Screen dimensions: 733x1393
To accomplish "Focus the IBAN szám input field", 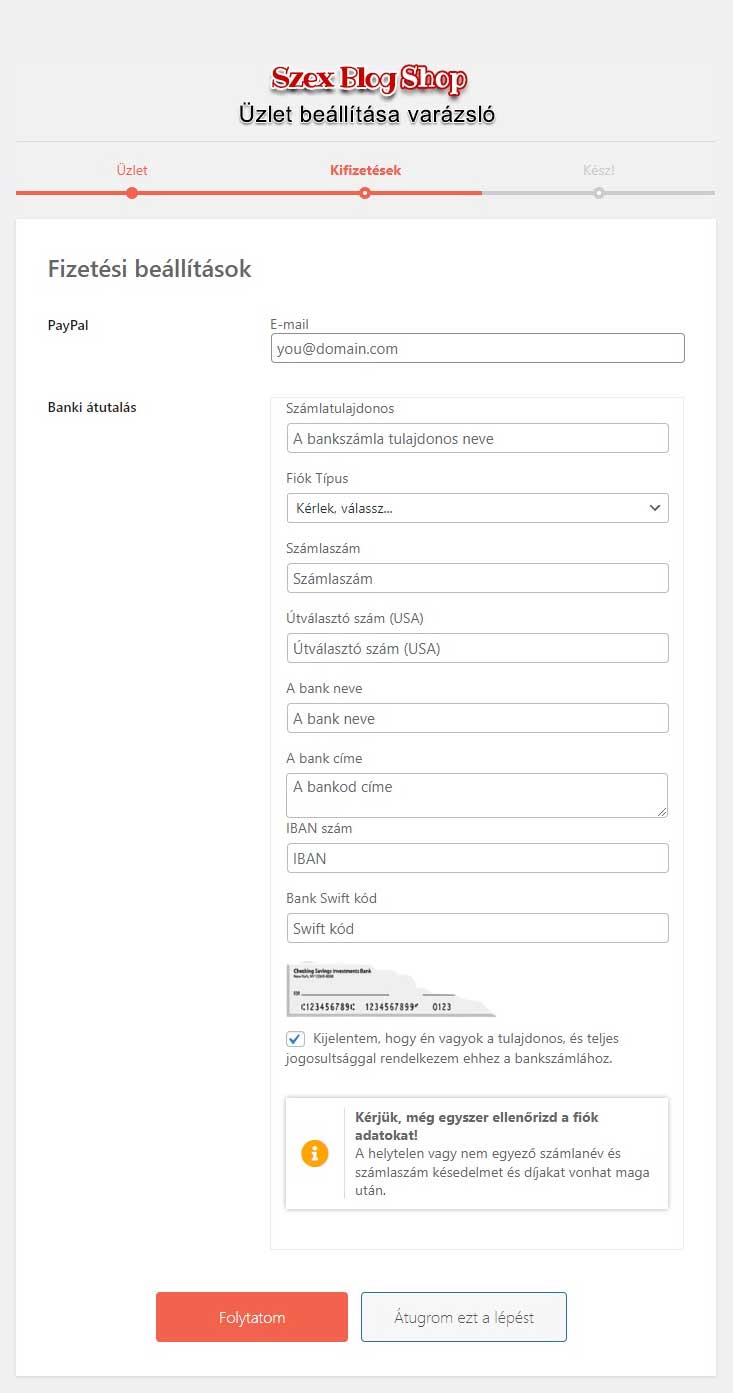I will coord(477,858).
